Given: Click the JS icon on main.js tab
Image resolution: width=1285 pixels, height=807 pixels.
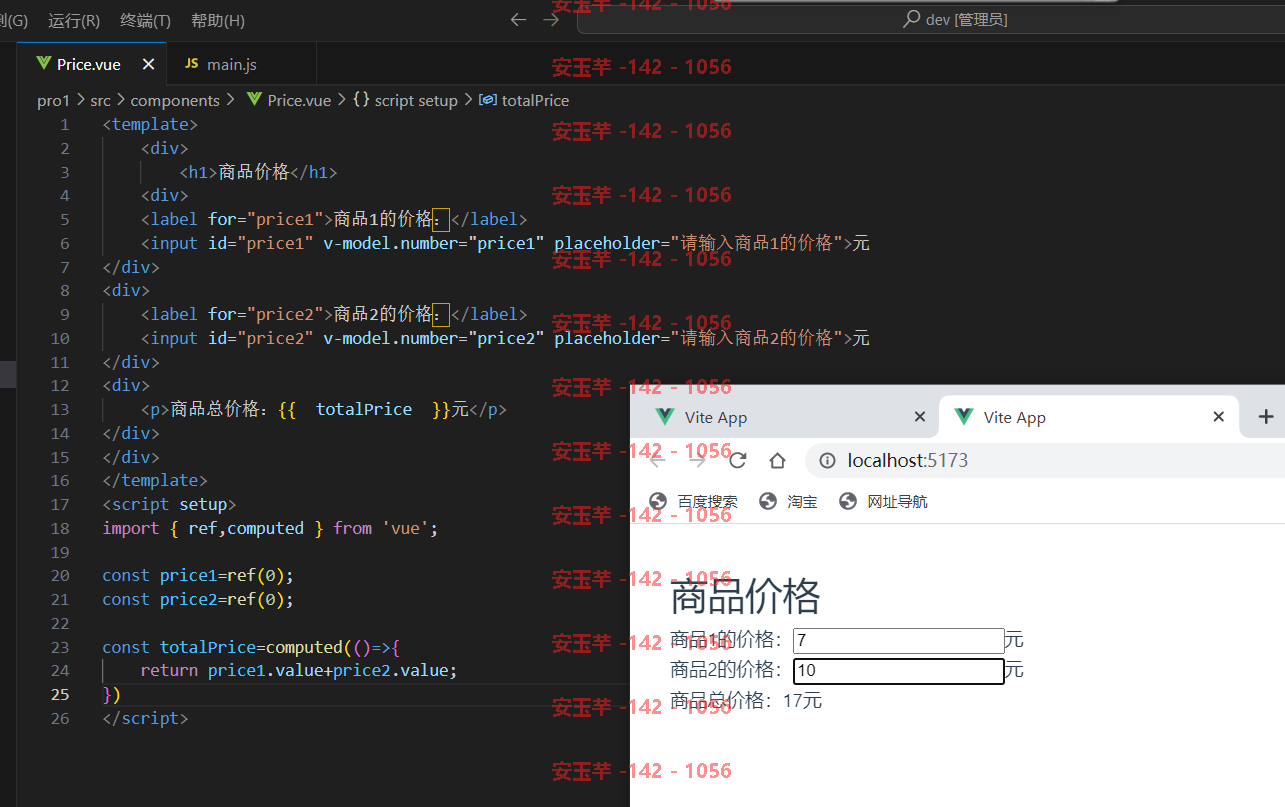Looking at the screenshot, I should click(191, 64).
